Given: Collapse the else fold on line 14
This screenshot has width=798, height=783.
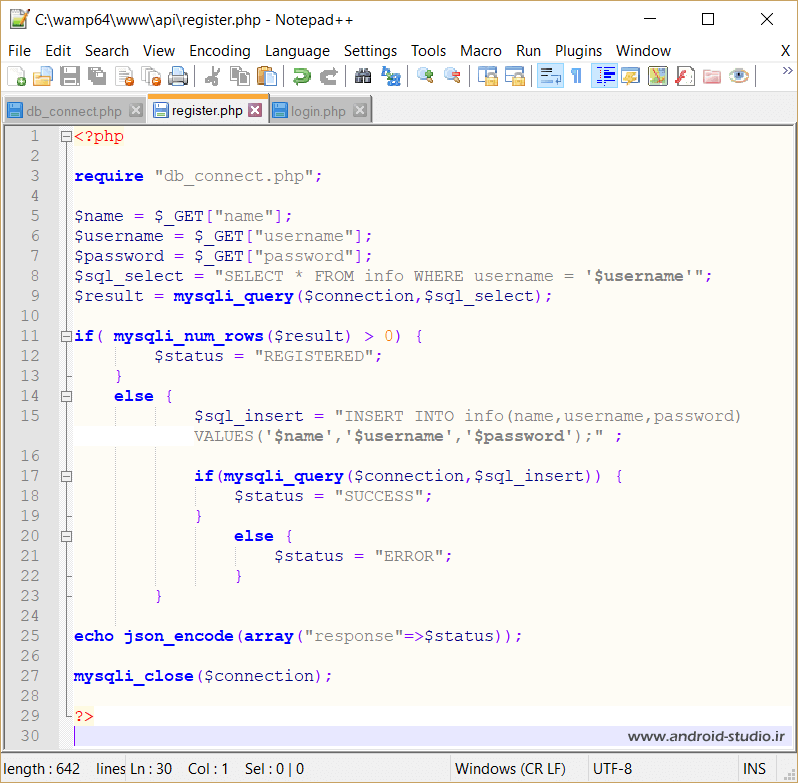Looking at the screenshot, I should [x=66, y=396].
